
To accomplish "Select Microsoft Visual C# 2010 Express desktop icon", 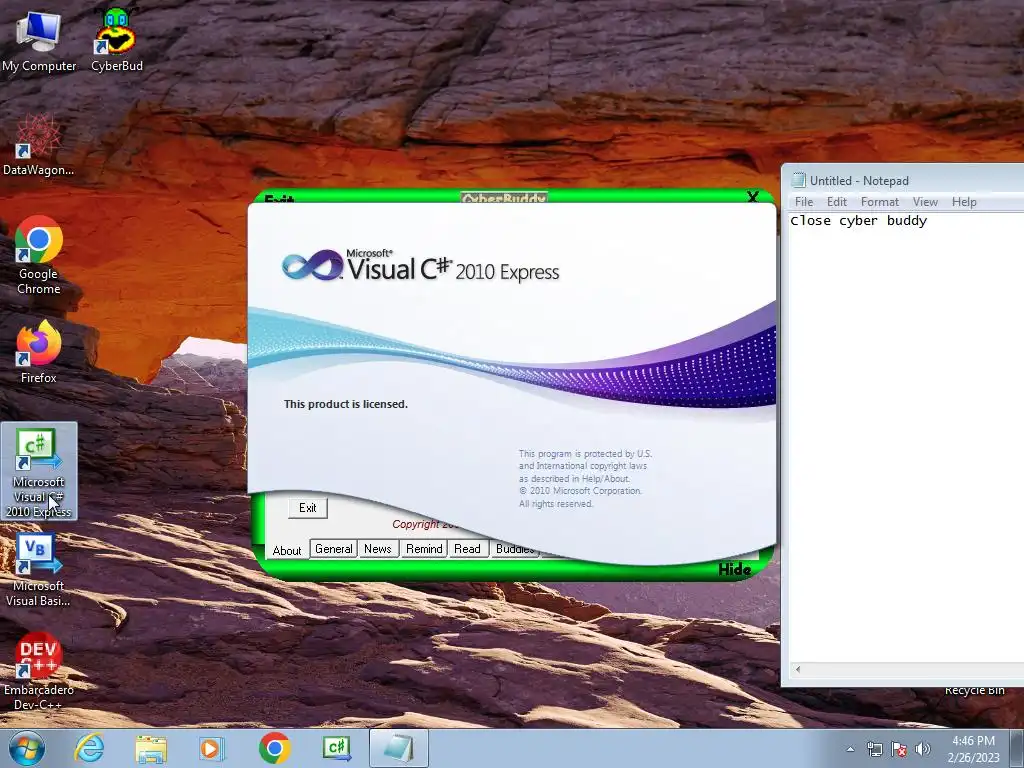I will (39, 472).
